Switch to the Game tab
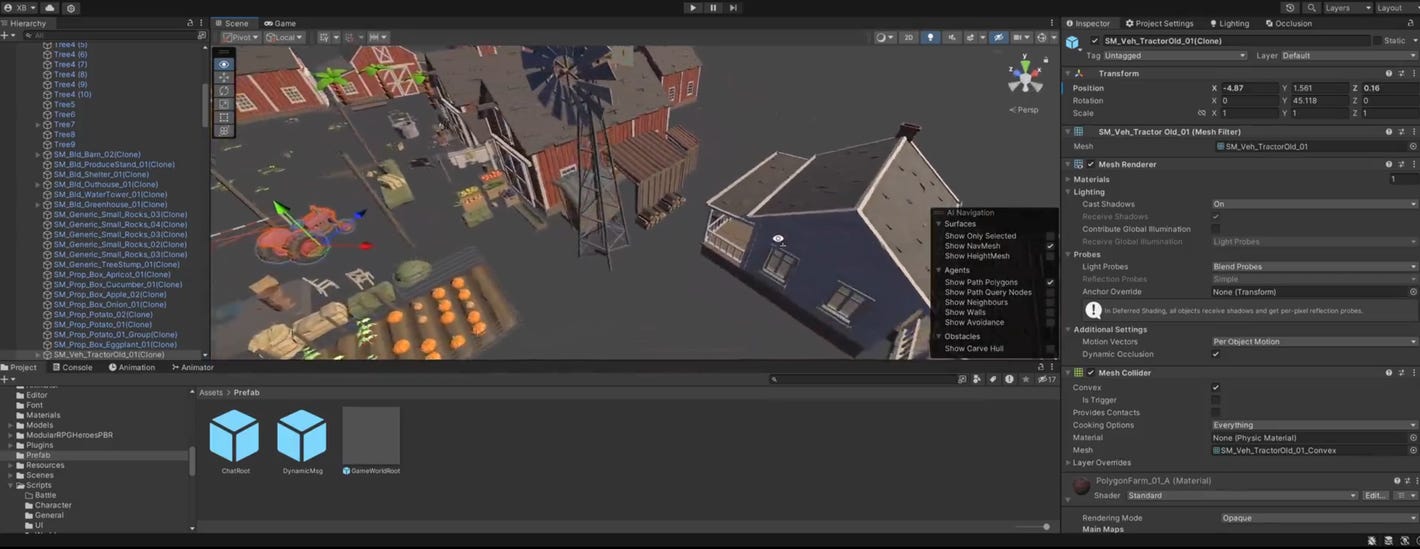 [x=280, y=23]
